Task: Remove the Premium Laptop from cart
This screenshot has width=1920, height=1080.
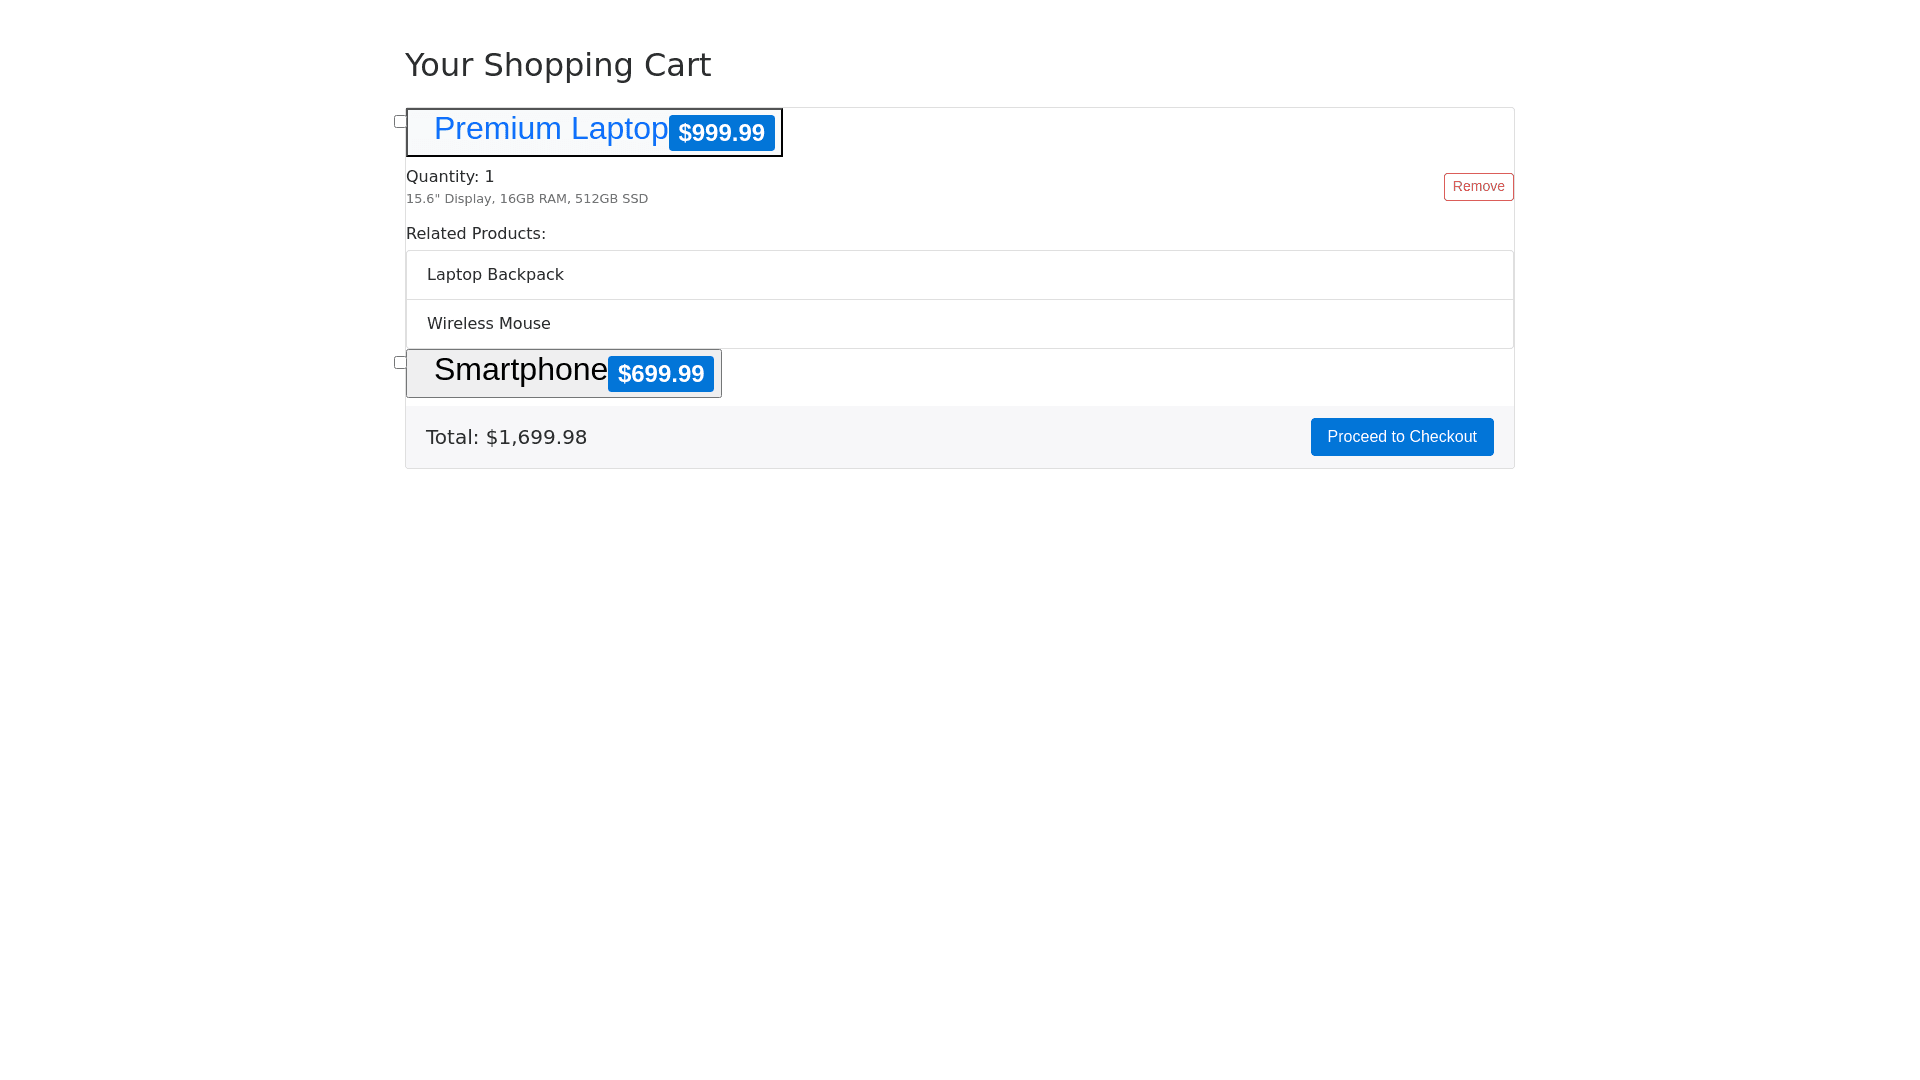Action: pos(1478,187)
